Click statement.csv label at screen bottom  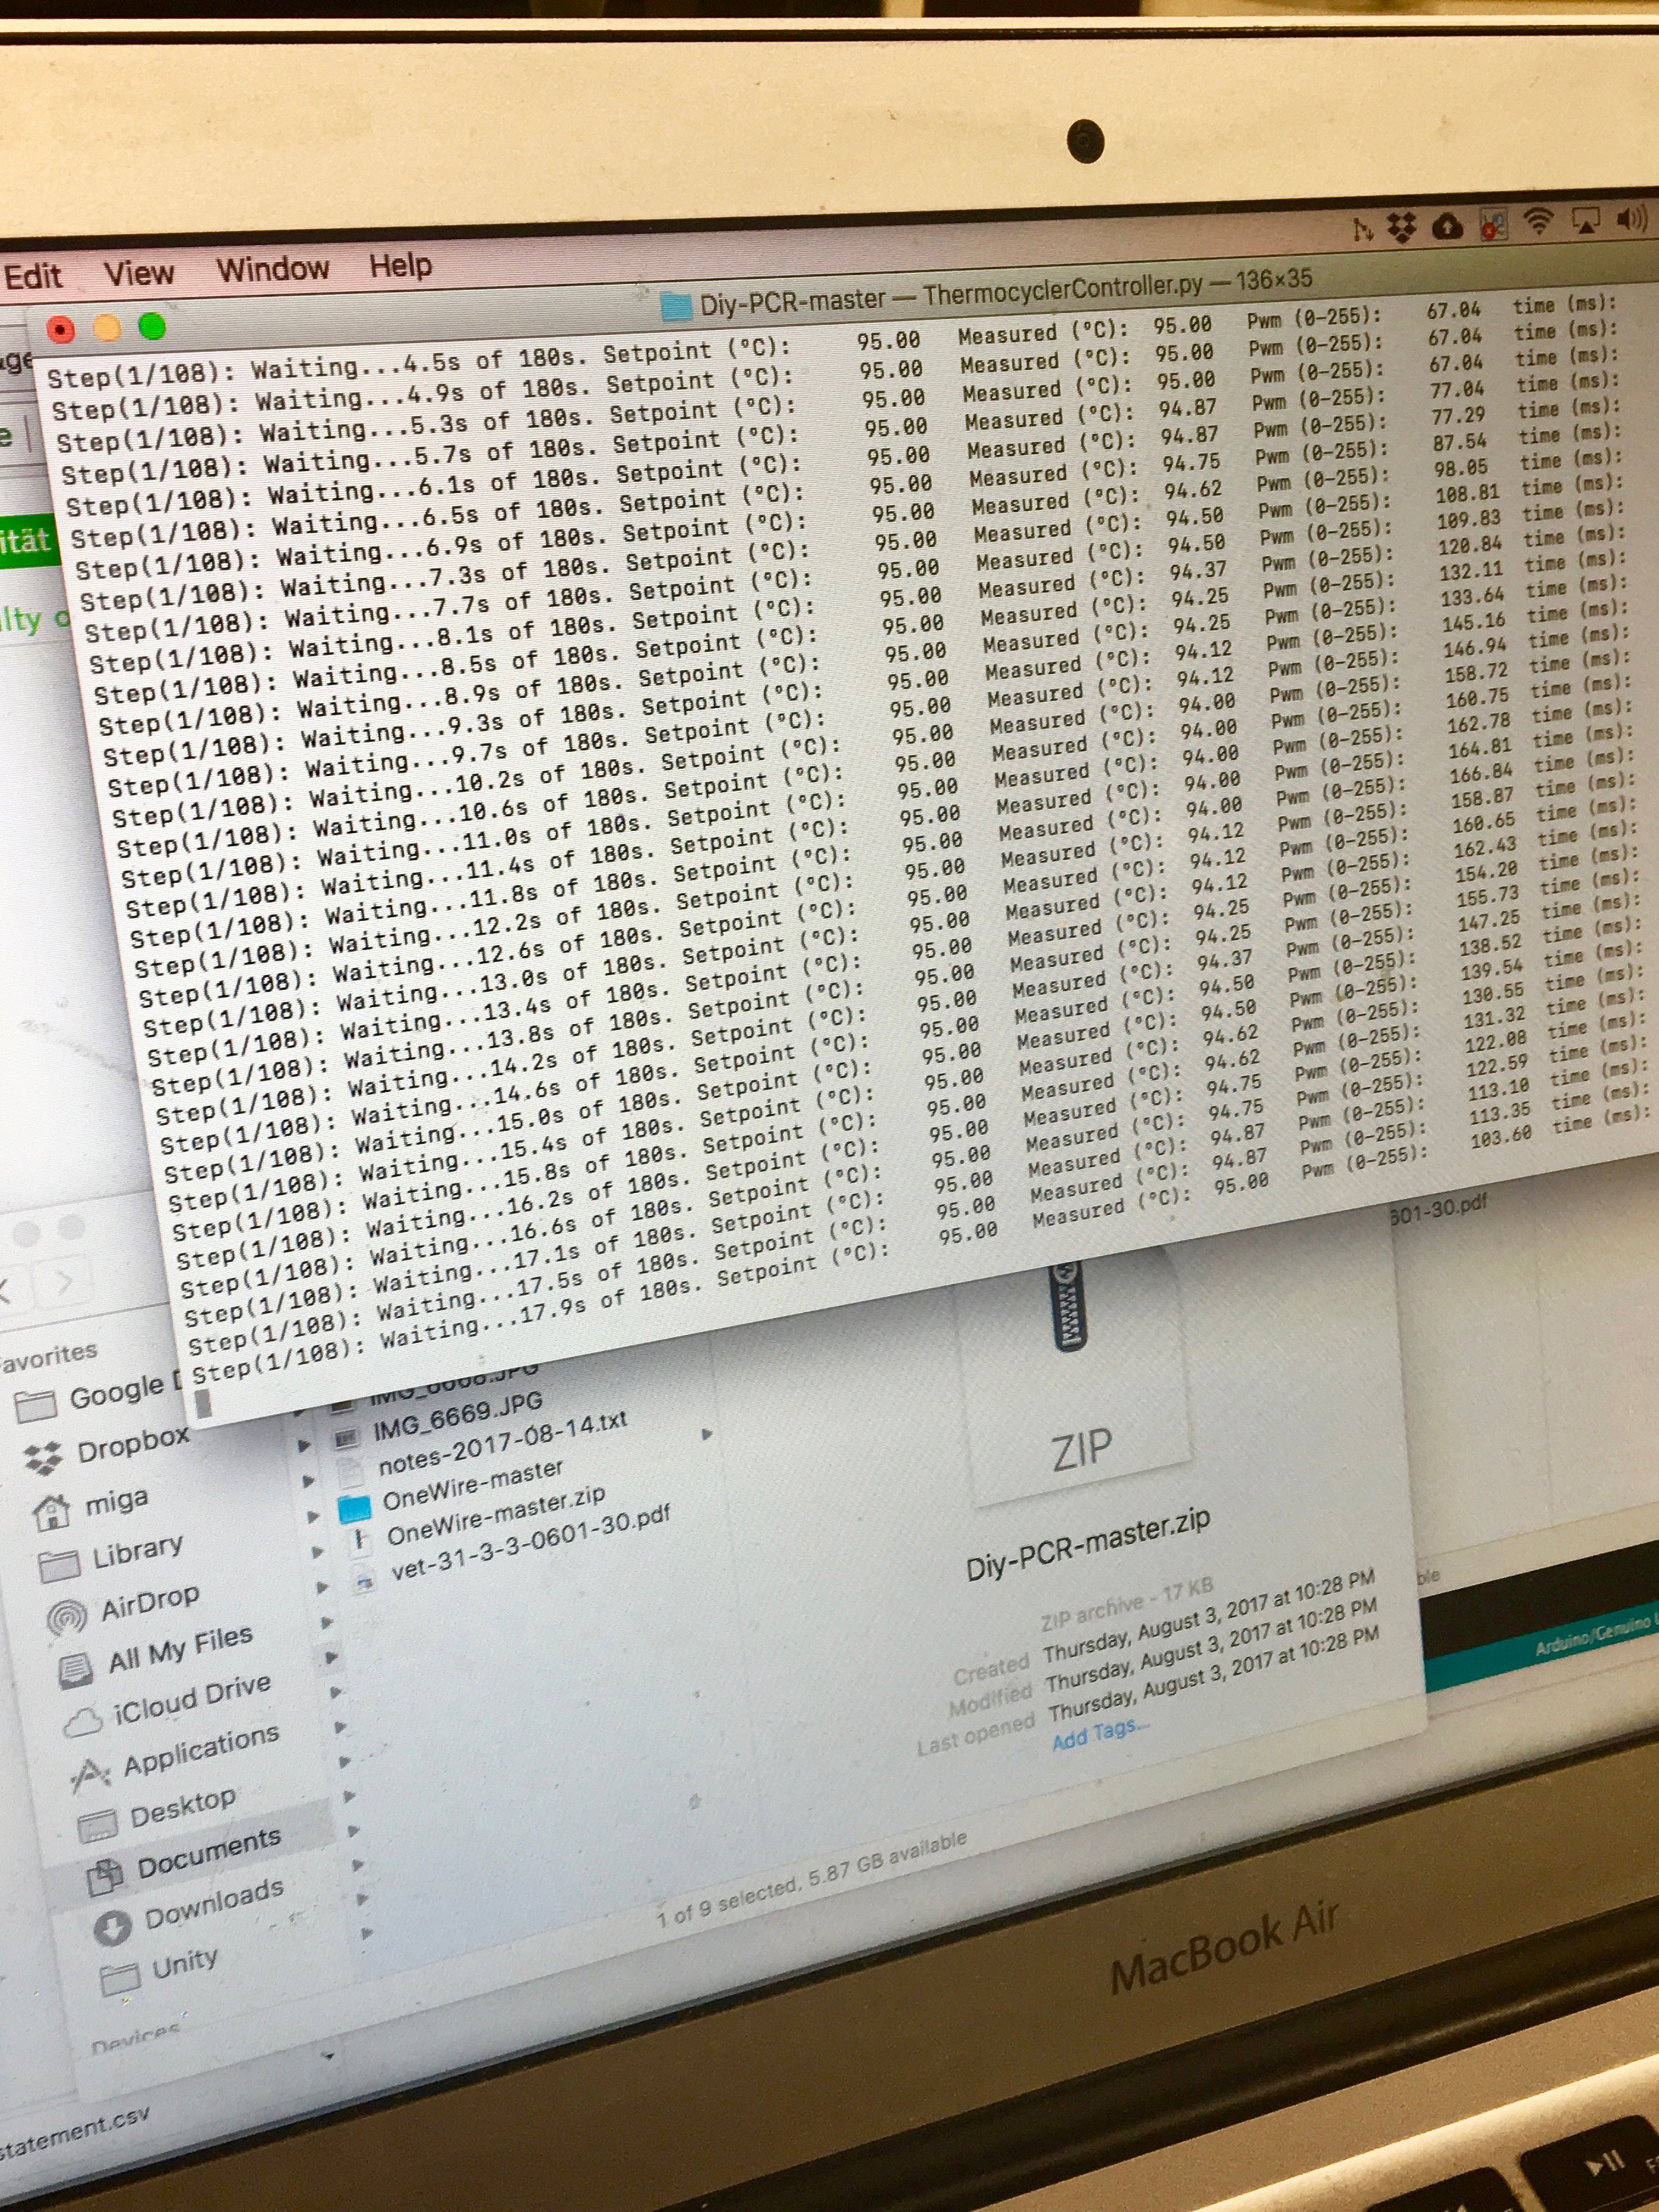74,2135
